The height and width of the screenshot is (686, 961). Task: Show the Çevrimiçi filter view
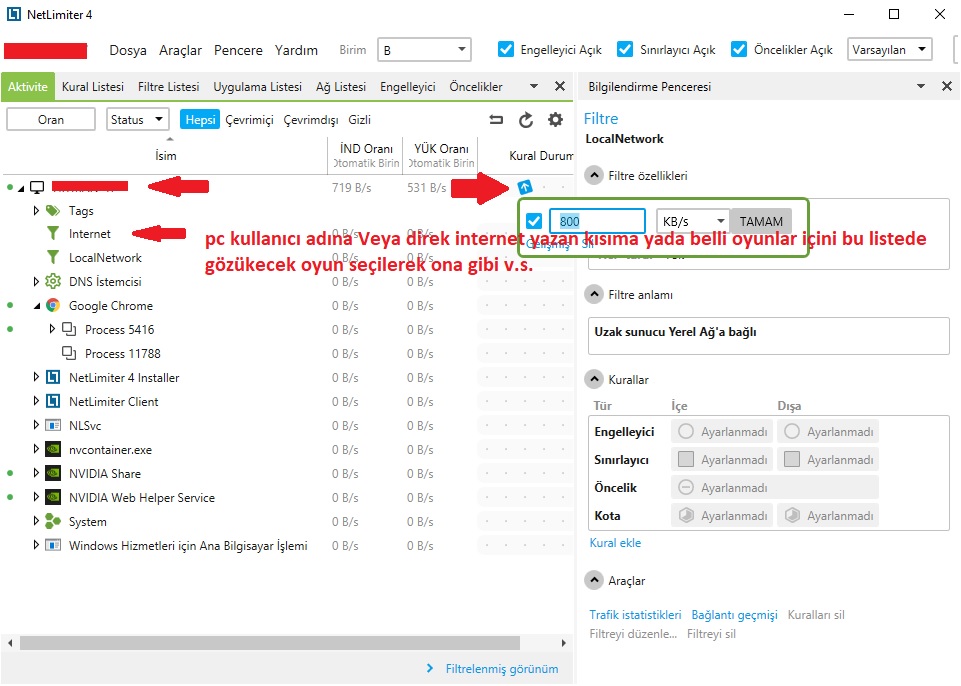[249, 120]
